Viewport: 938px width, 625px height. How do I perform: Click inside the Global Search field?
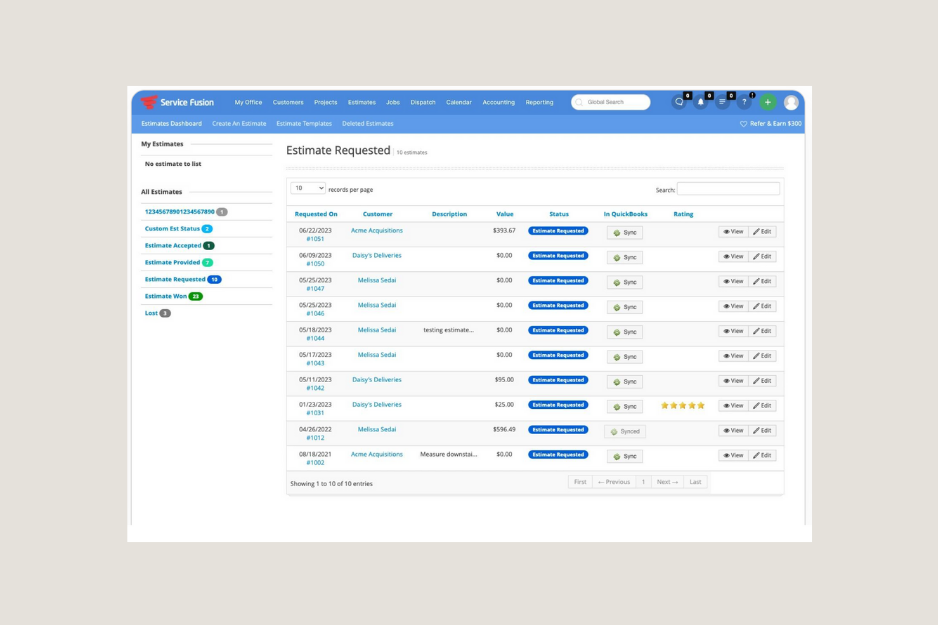coord(612,102)
